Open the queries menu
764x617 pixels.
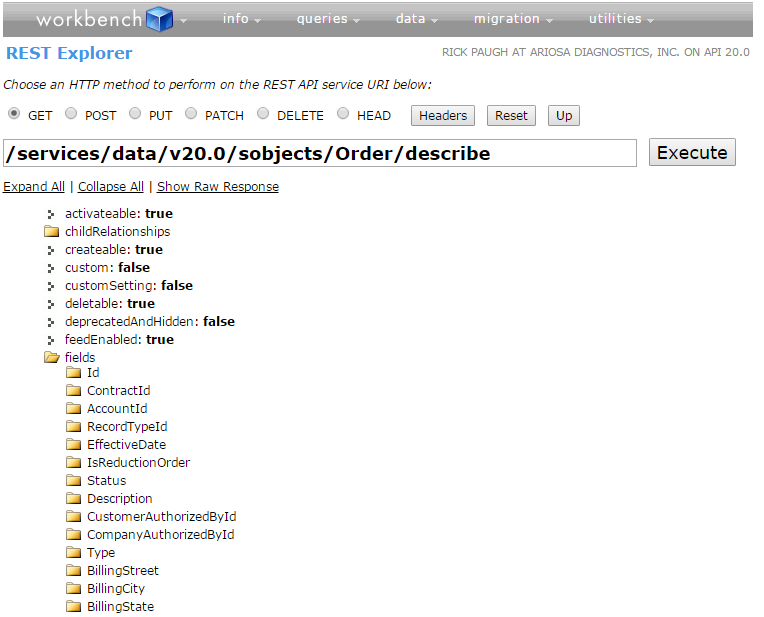[x=328, y=19]
